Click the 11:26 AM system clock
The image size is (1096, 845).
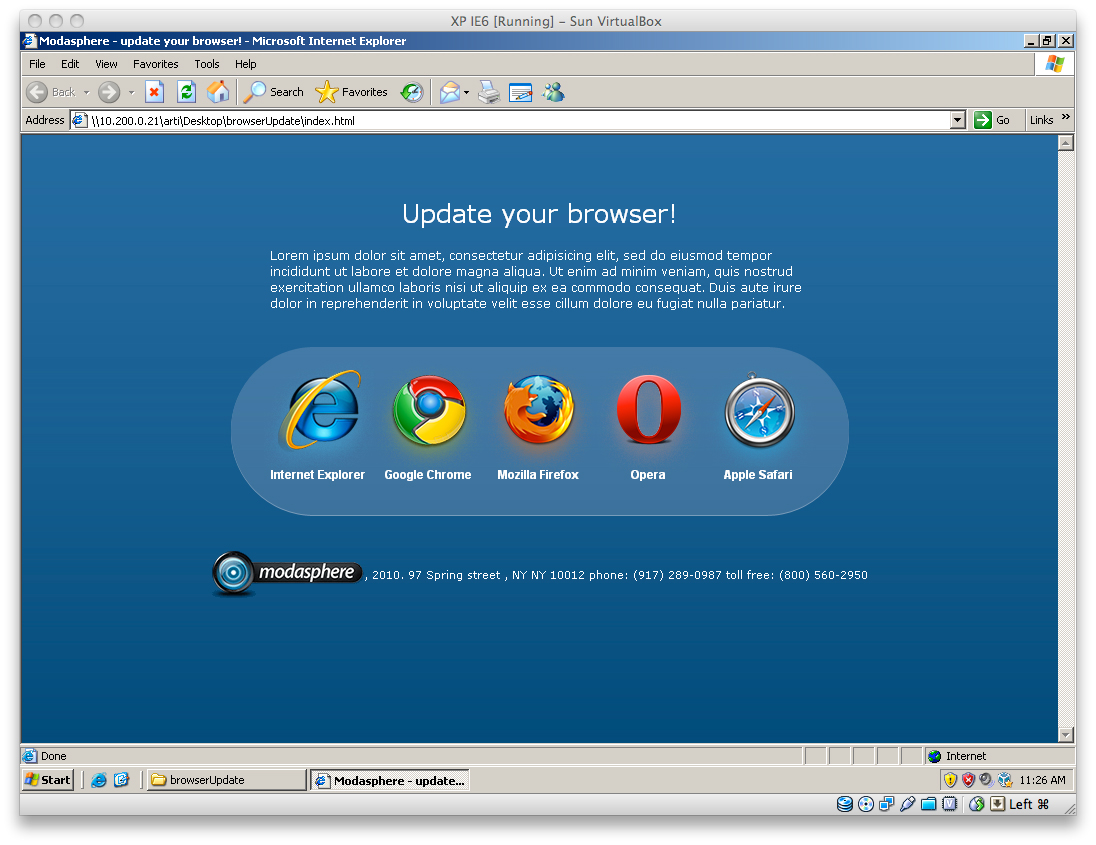click(1042, 780)
